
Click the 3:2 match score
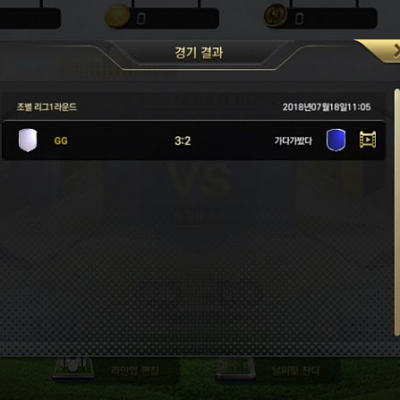click(x=183, y=141)
